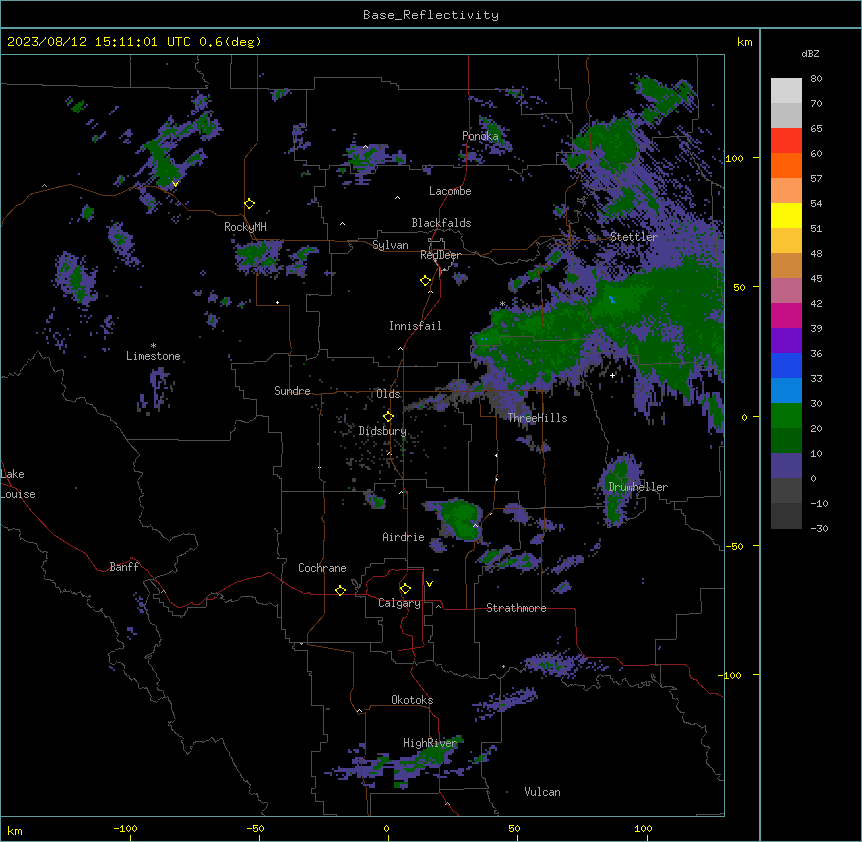862x842 pixels.
Task: Click the asterisk symbol above Limestone
Action: click(153, 346)
